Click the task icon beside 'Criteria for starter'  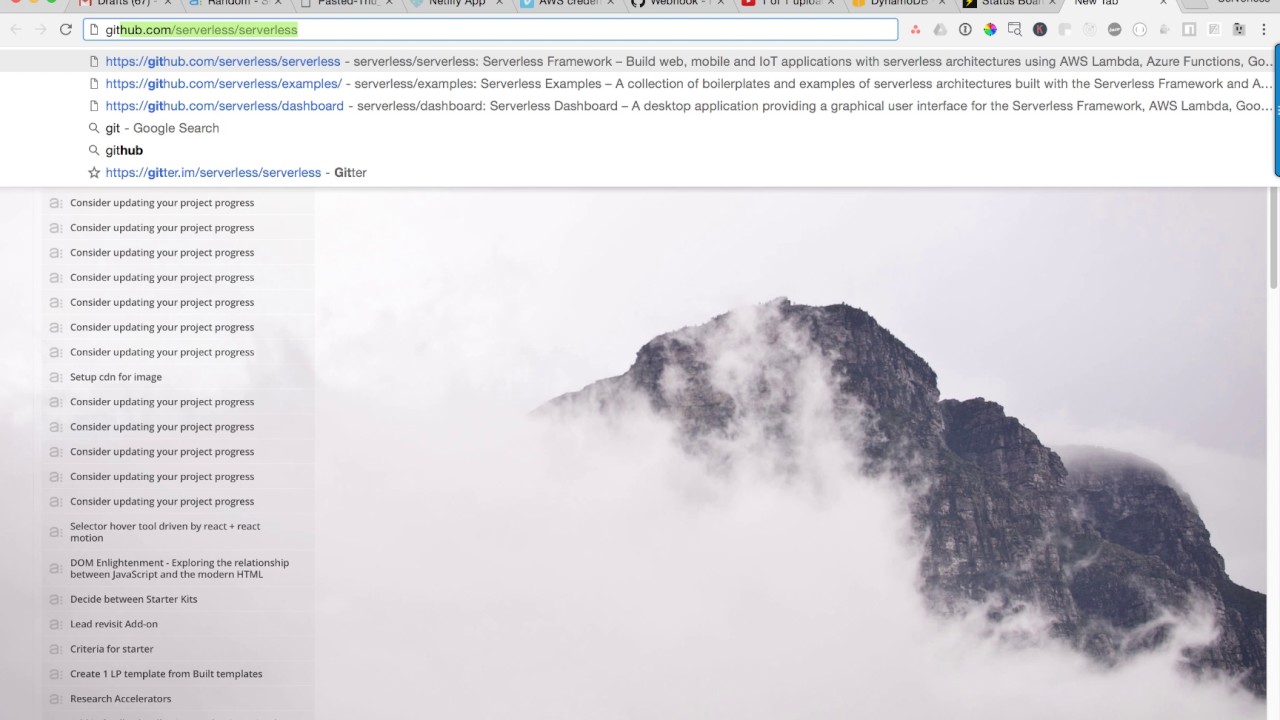coord(55,649)
